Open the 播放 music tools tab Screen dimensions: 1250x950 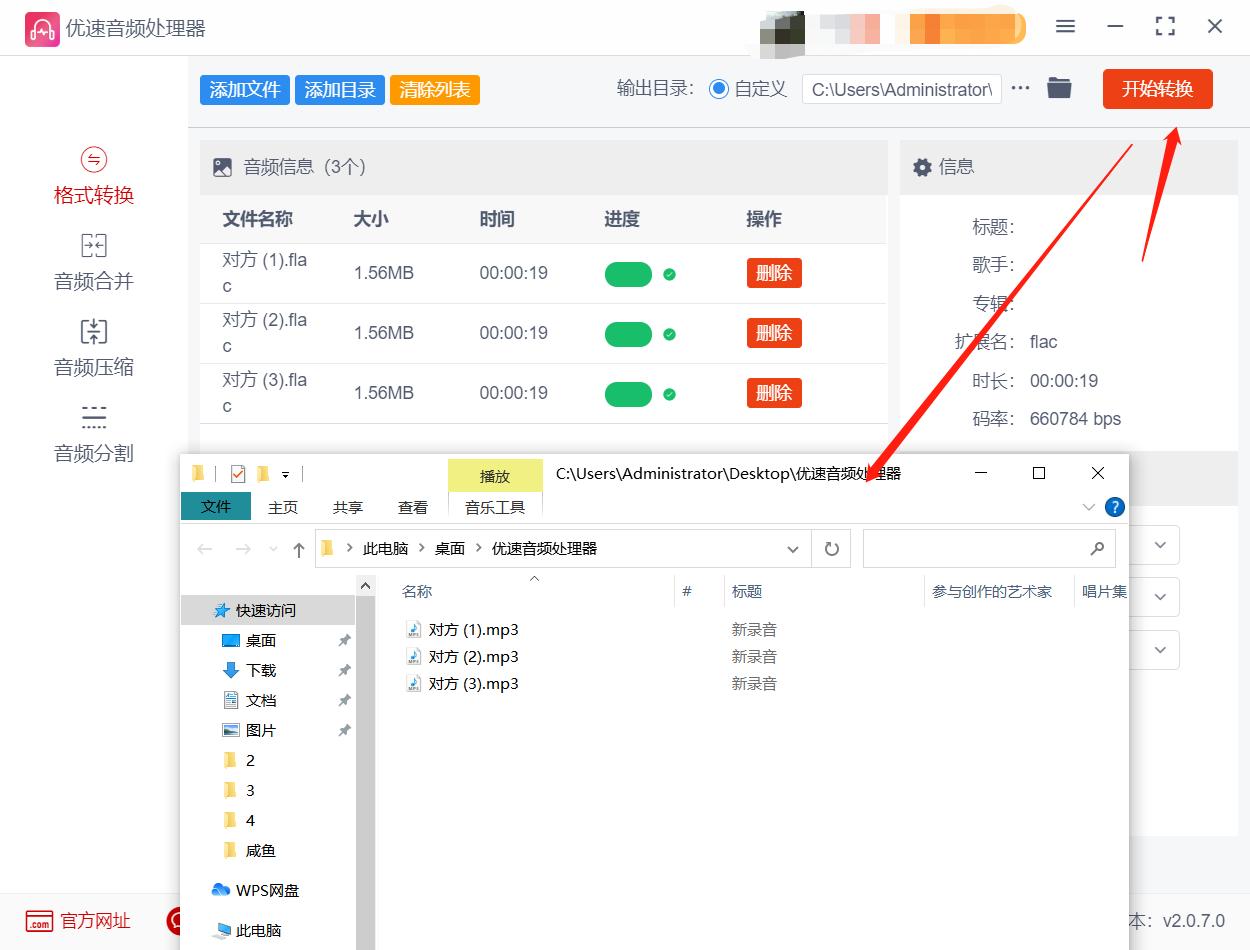click(494, 475)
